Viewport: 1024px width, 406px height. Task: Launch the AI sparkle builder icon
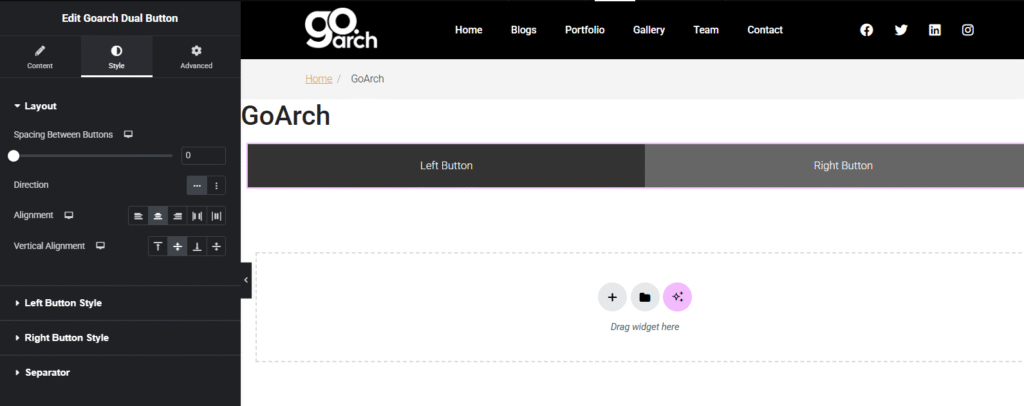677,297
